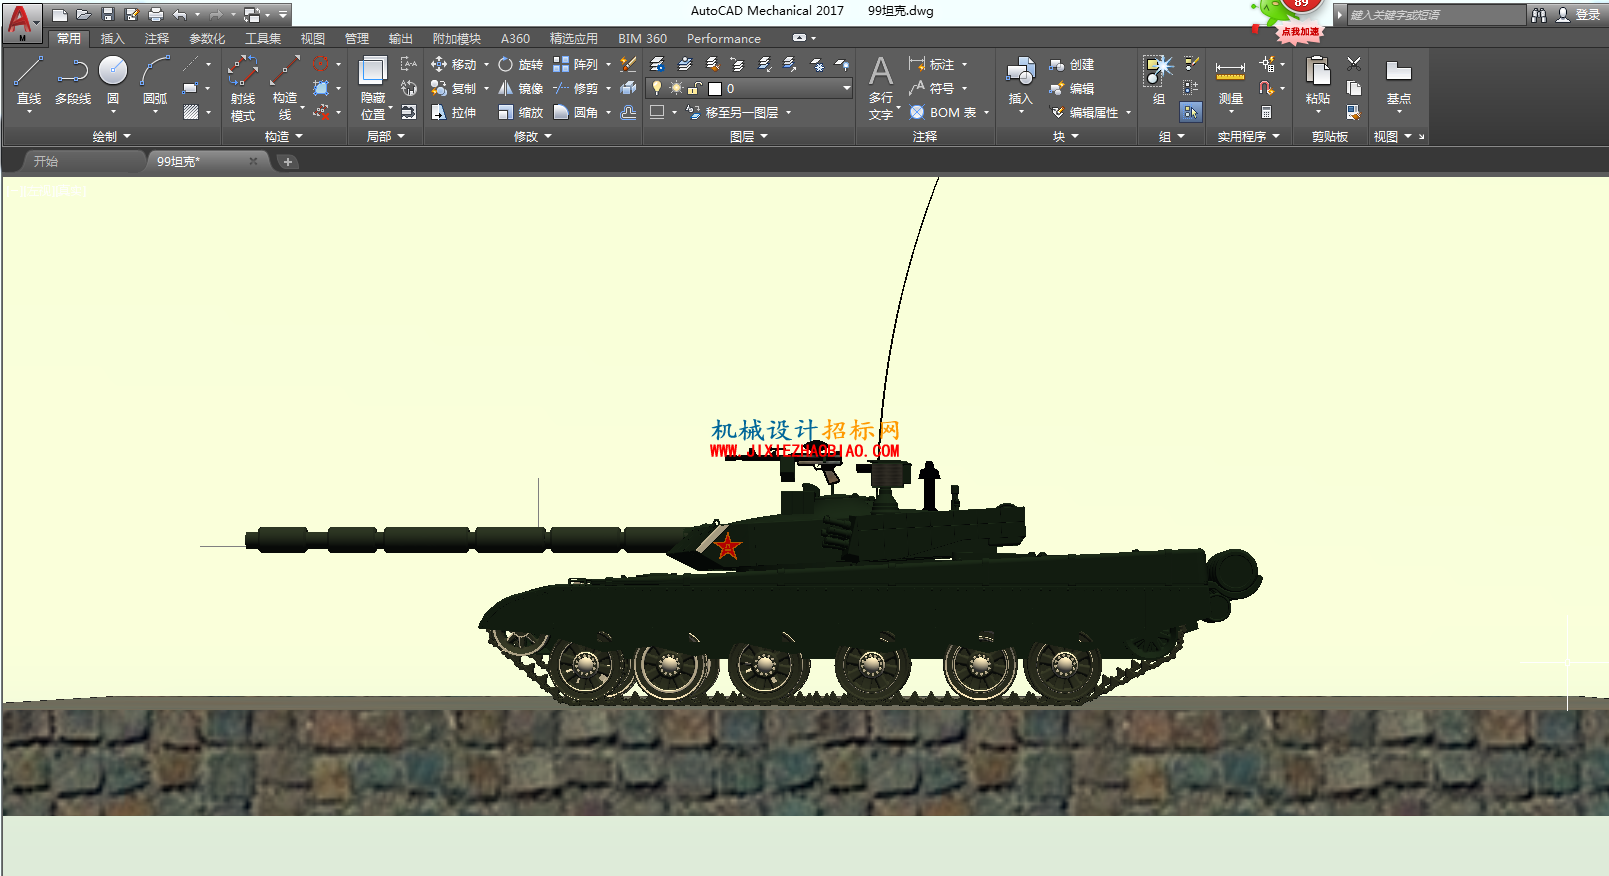Expand the Layers (图层) panel

click(x=749, y=136)
